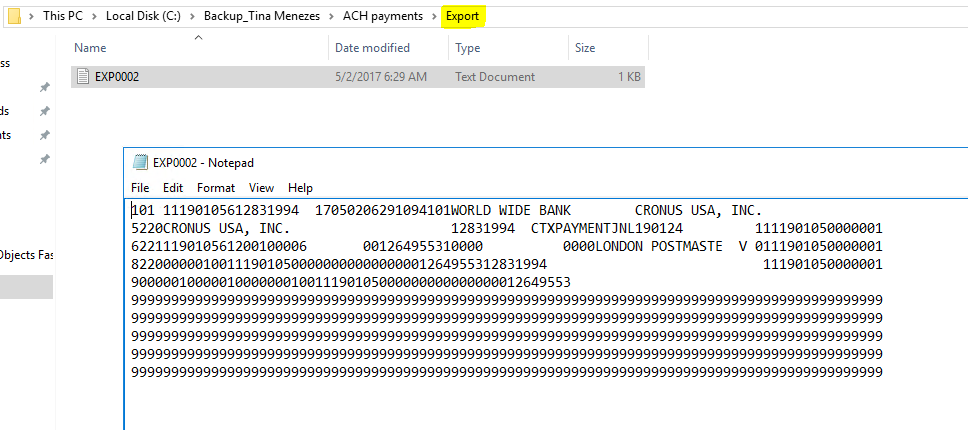Click the third pin icon in sidebar
This screenshot has height=430, width=968.
[44, 135]
